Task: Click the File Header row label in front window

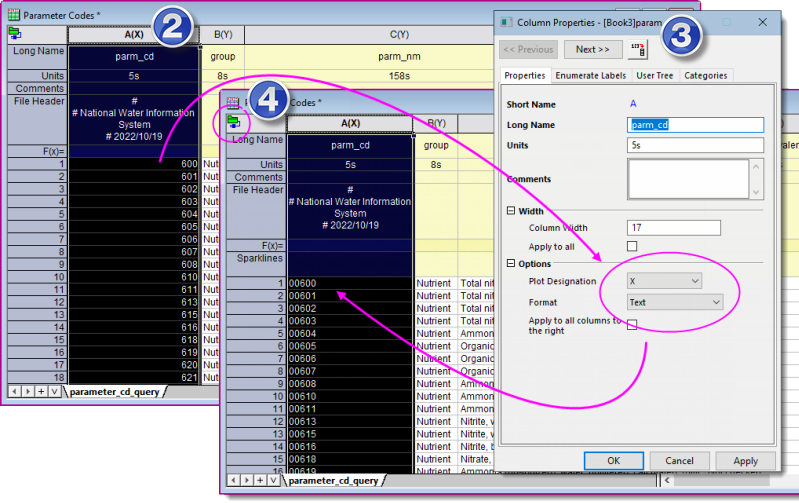Action: [256, 211]
